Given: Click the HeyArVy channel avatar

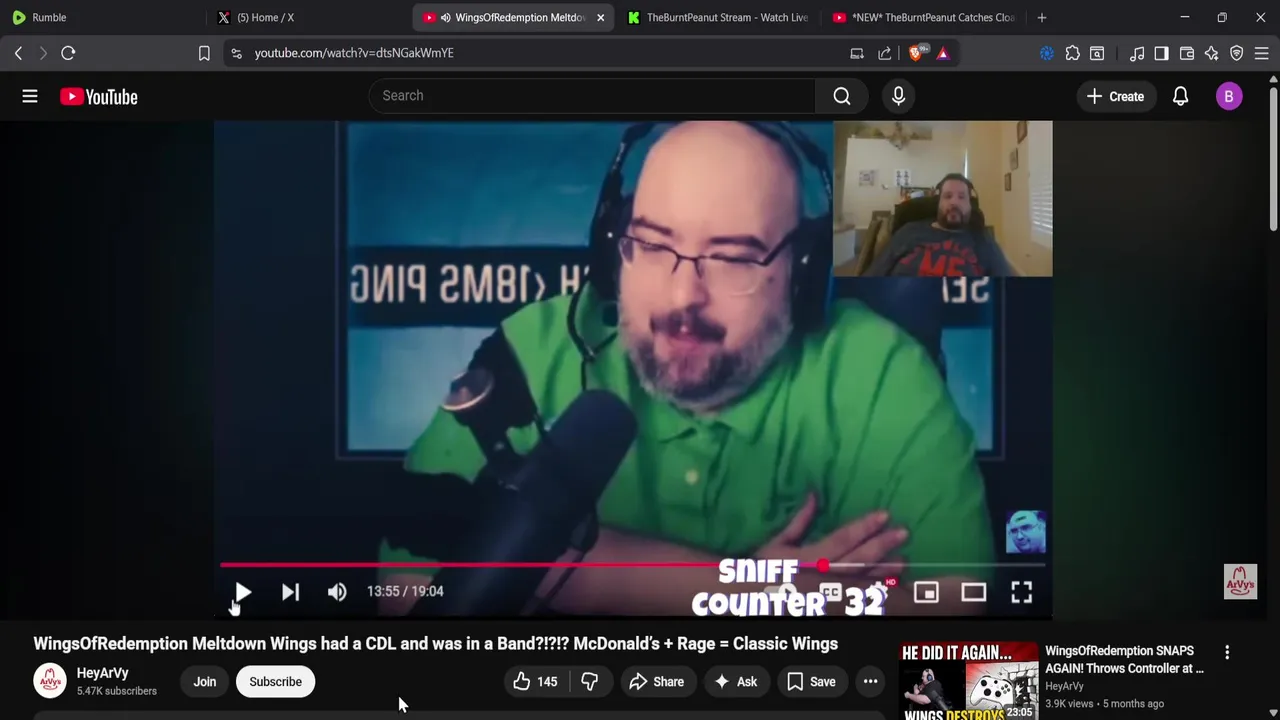Looking at the screenshot, I should tap(50, 681).
